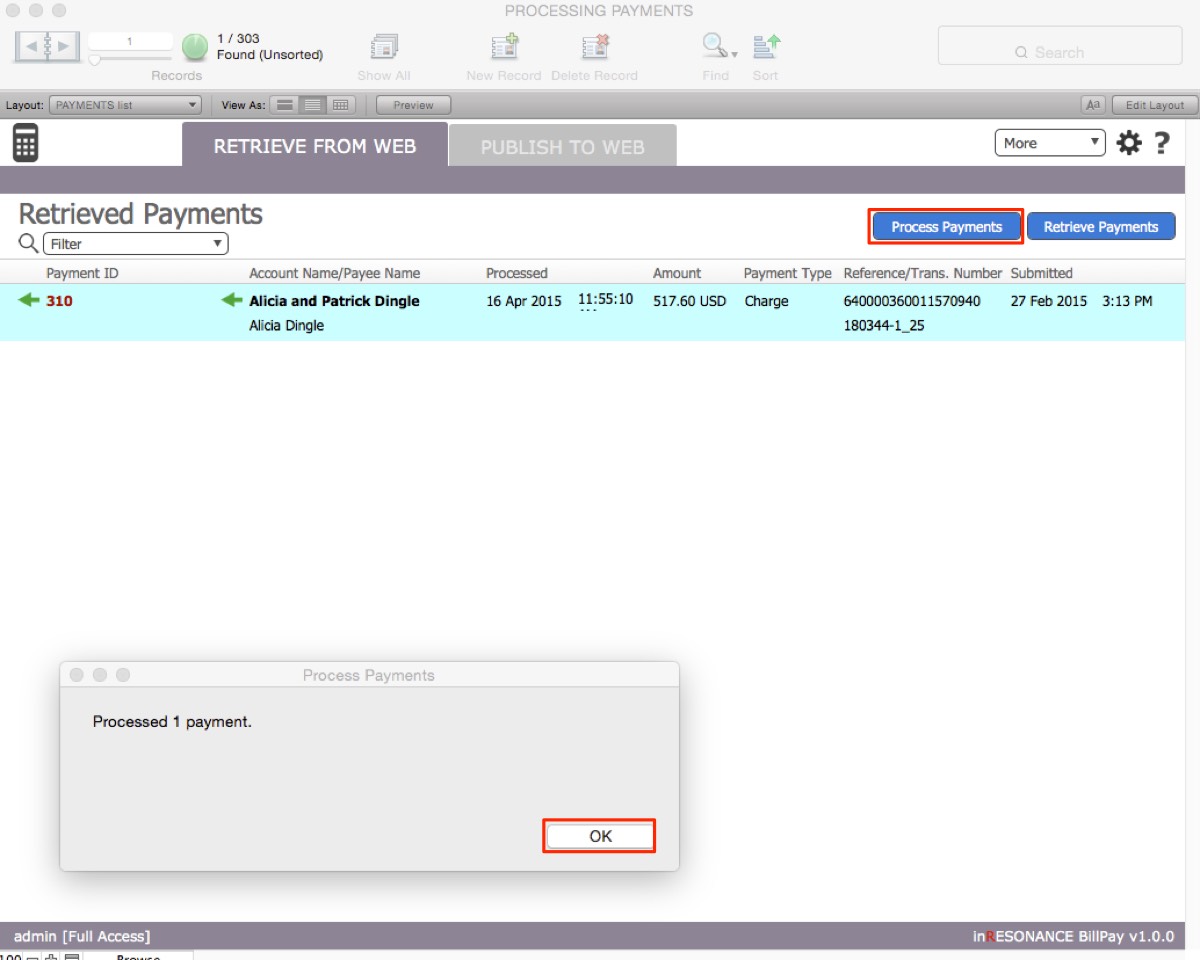The image size is (1200, 960).
Task: Click the calculator icon at left
Action: pos(25,143)
